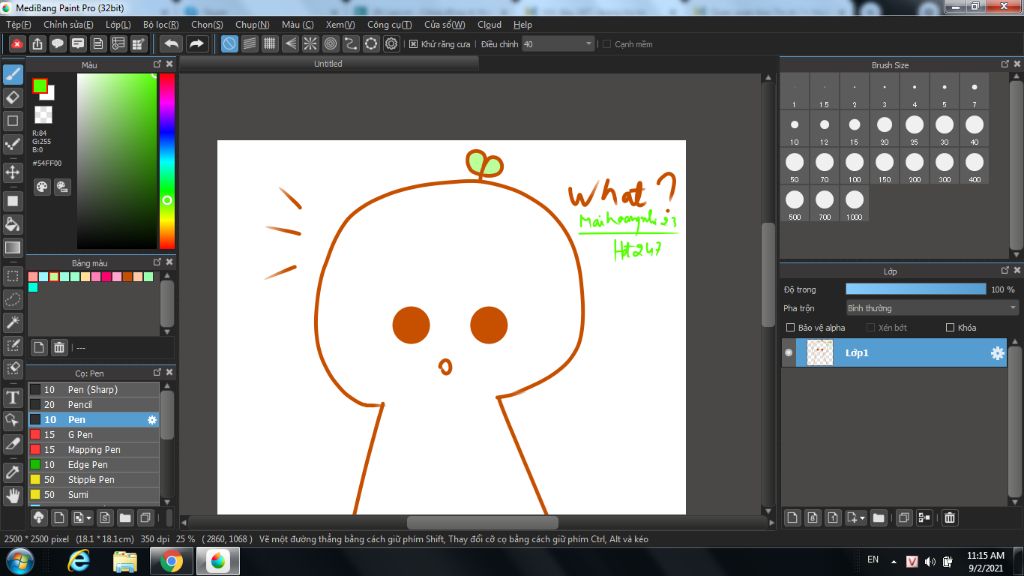The image size is (1024, 576).
Task: Choose brush size 1000 in Brush Size panel
Action: click(854, 204)
